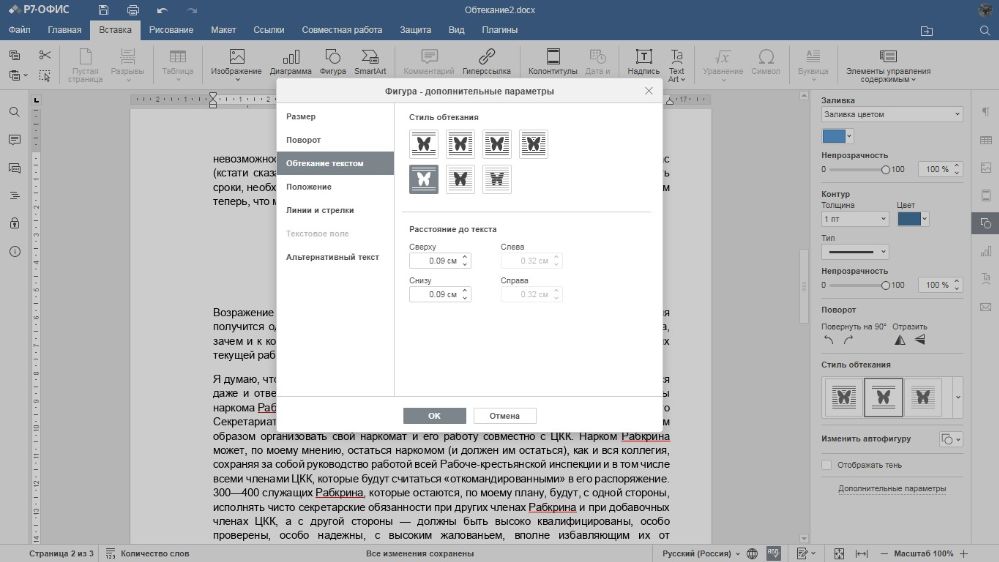Click the Сверху distance input field
The width and height of the screenshot is (999, 562).
pos(435,261)
